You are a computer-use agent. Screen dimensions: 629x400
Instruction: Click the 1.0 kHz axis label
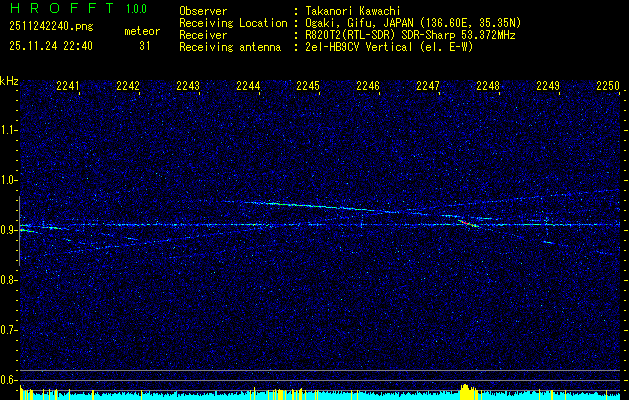(x=9, y=180)
